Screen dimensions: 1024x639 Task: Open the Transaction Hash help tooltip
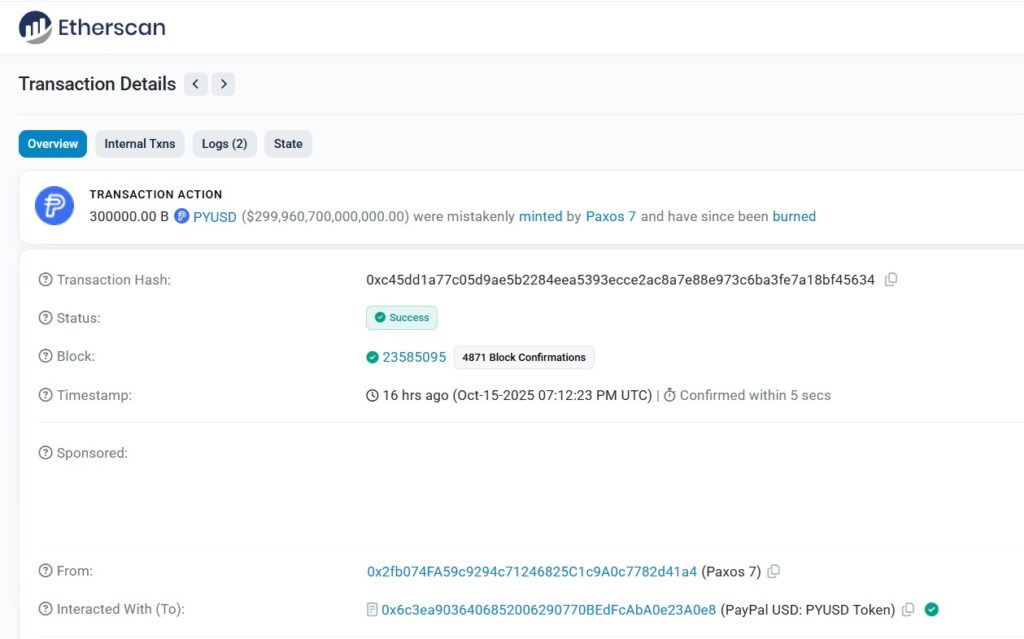(45, 280)
